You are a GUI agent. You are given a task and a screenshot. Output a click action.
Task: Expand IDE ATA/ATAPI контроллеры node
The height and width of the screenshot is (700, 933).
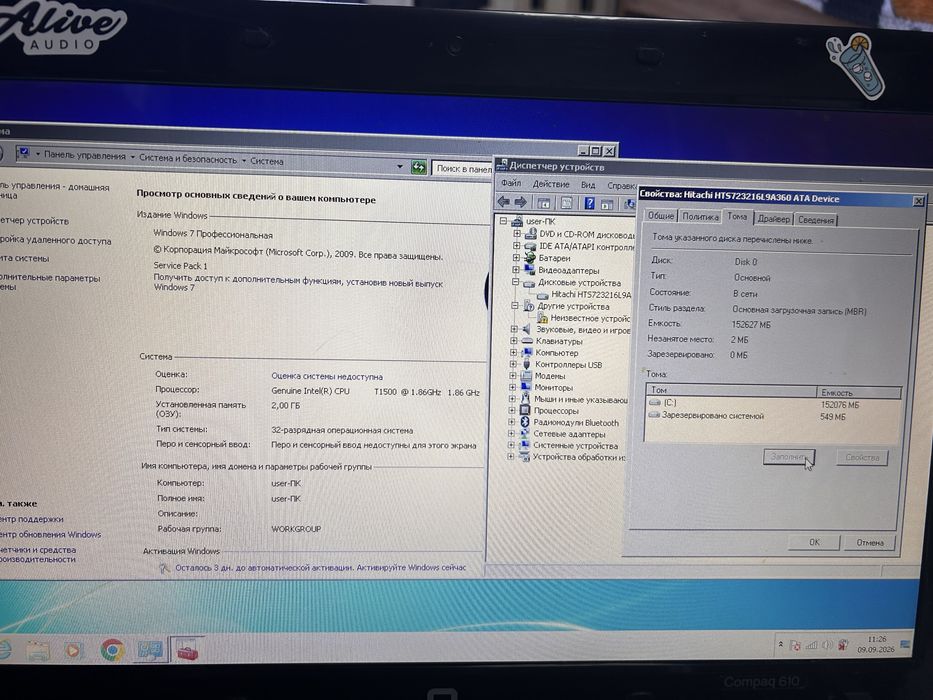(516, 245)
